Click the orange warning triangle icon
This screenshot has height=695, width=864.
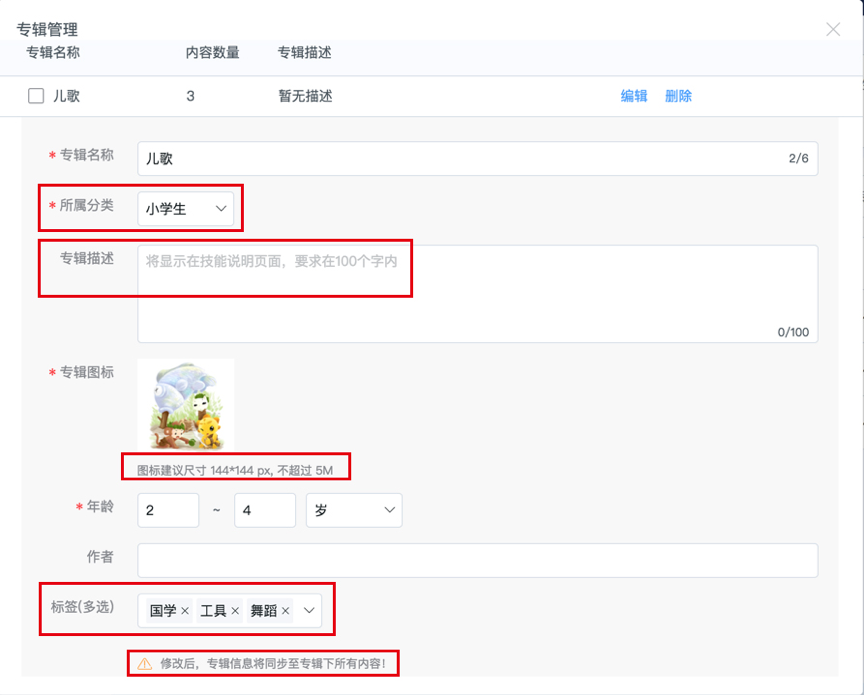pos(144,664)
